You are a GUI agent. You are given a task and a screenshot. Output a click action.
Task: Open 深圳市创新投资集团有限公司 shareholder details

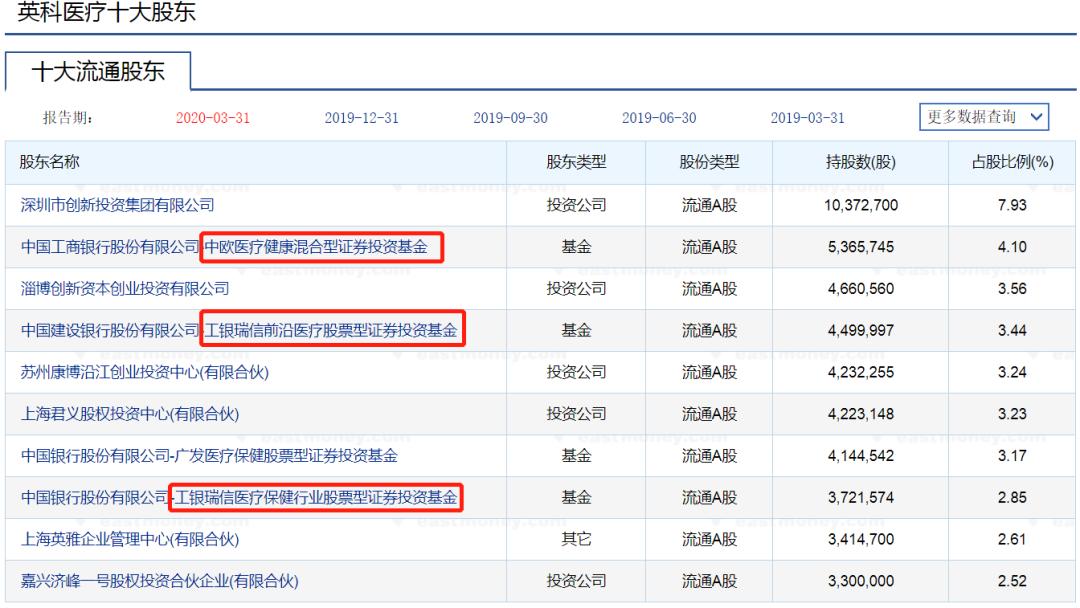click(x=117, y=204)
